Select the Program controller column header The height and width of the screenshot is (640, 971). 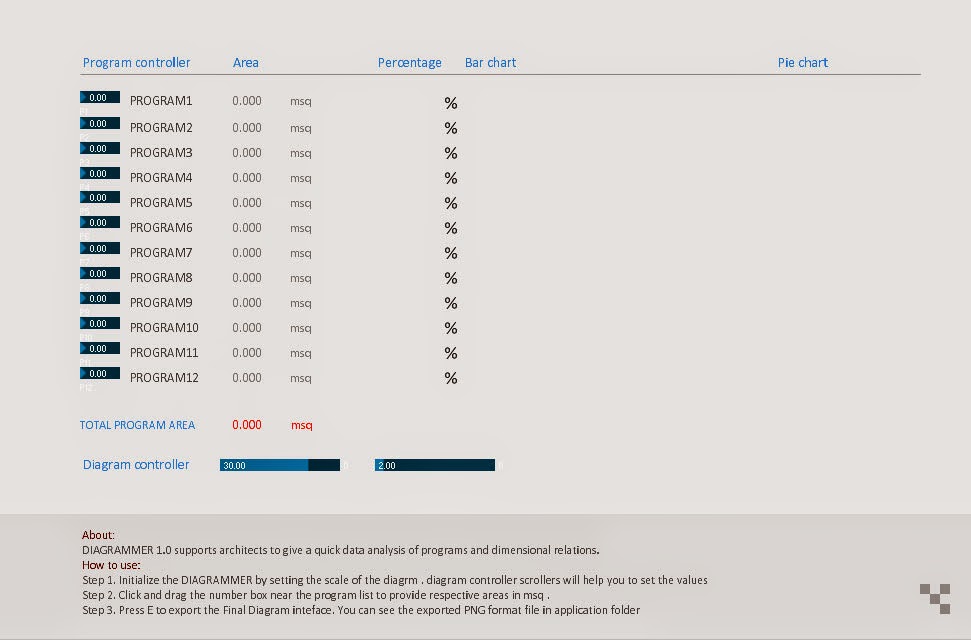[136, 62]
